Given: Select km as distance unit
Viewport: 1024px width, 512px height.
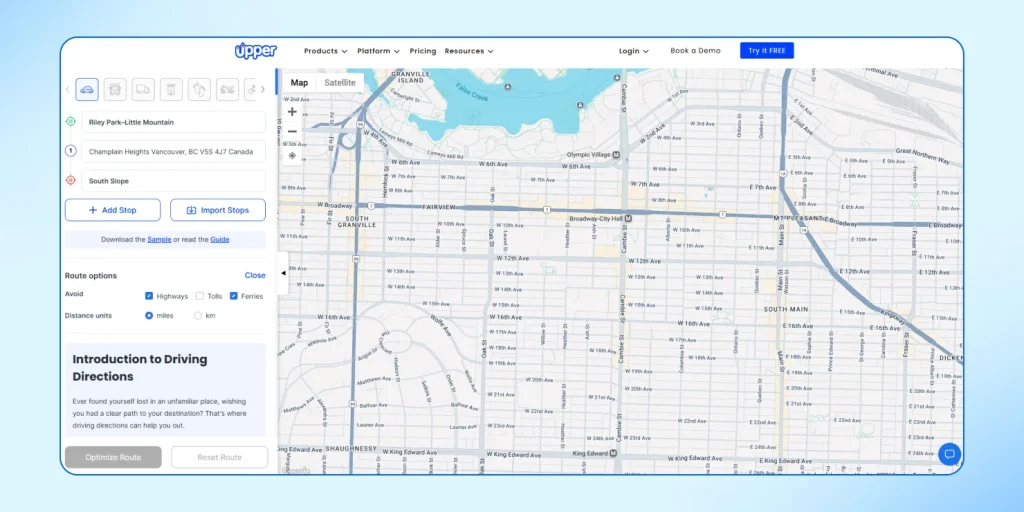Looking at the screenshot, I should (198, 315).
